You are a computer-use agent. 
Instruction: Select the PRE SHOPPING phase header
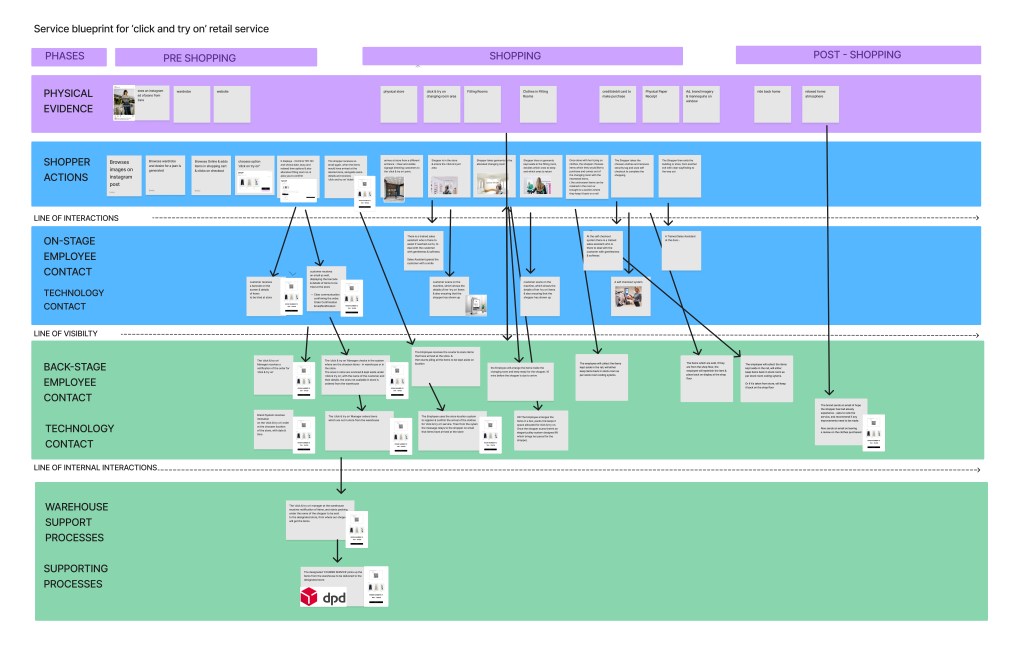point(216,57)
